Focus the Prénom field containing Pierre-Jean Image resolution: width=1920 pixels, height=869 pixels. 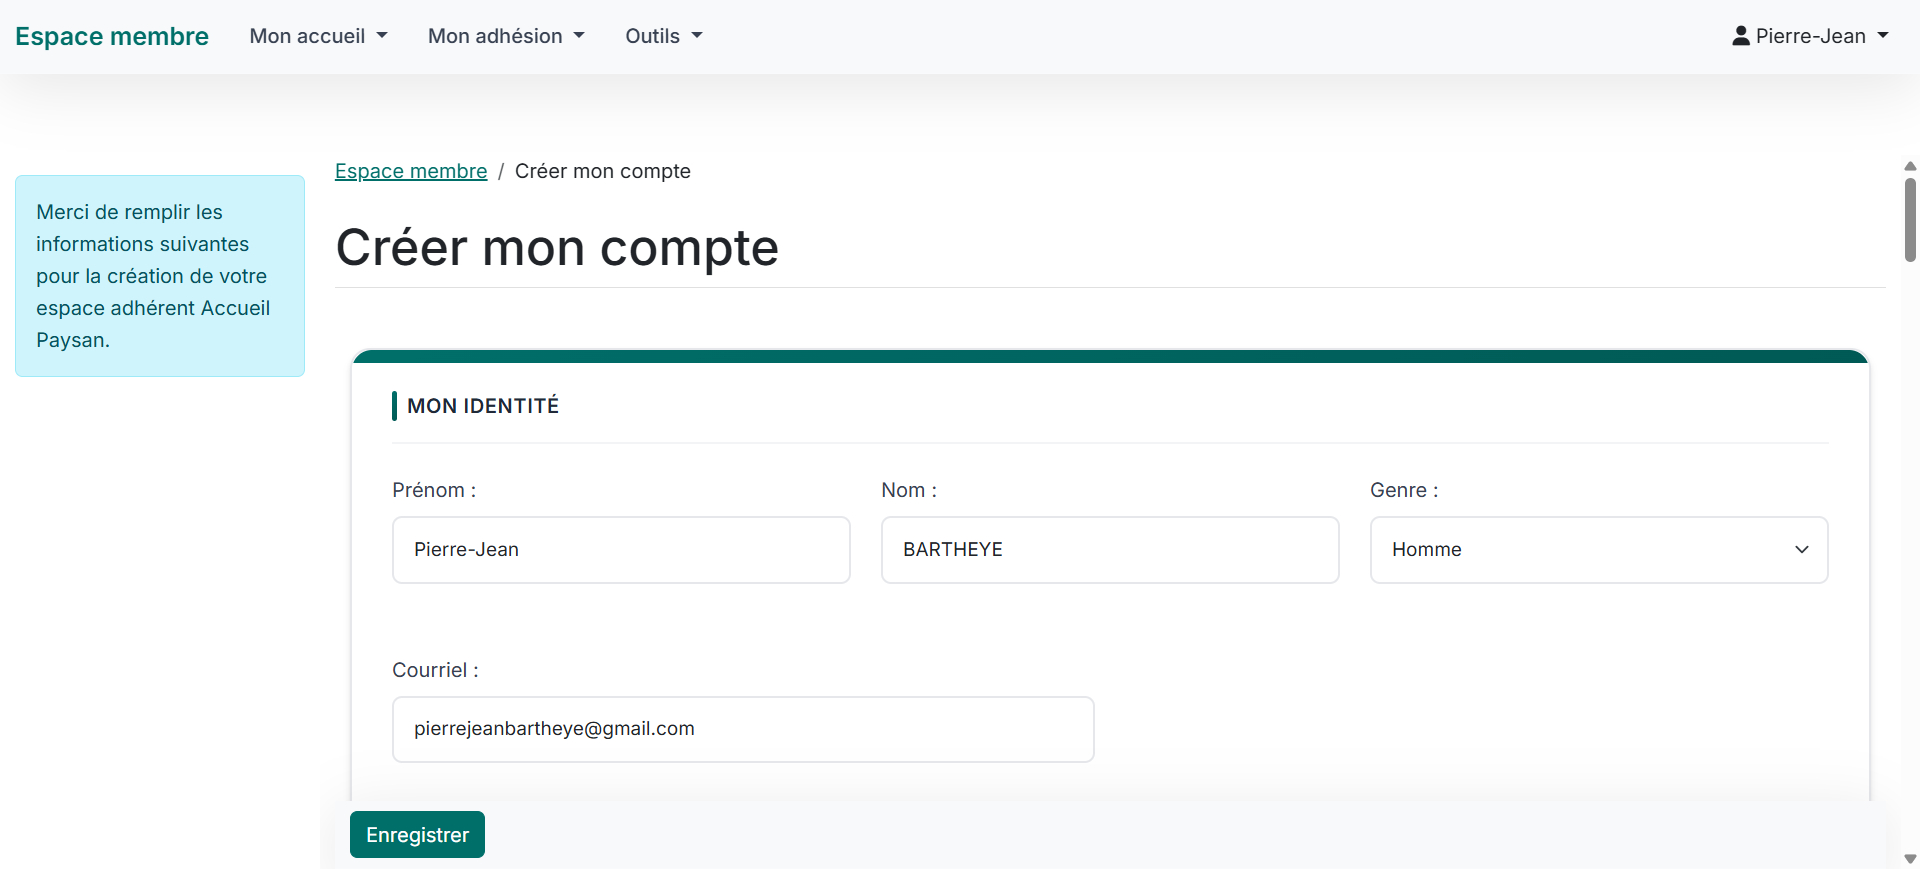[x=621, y=550]
